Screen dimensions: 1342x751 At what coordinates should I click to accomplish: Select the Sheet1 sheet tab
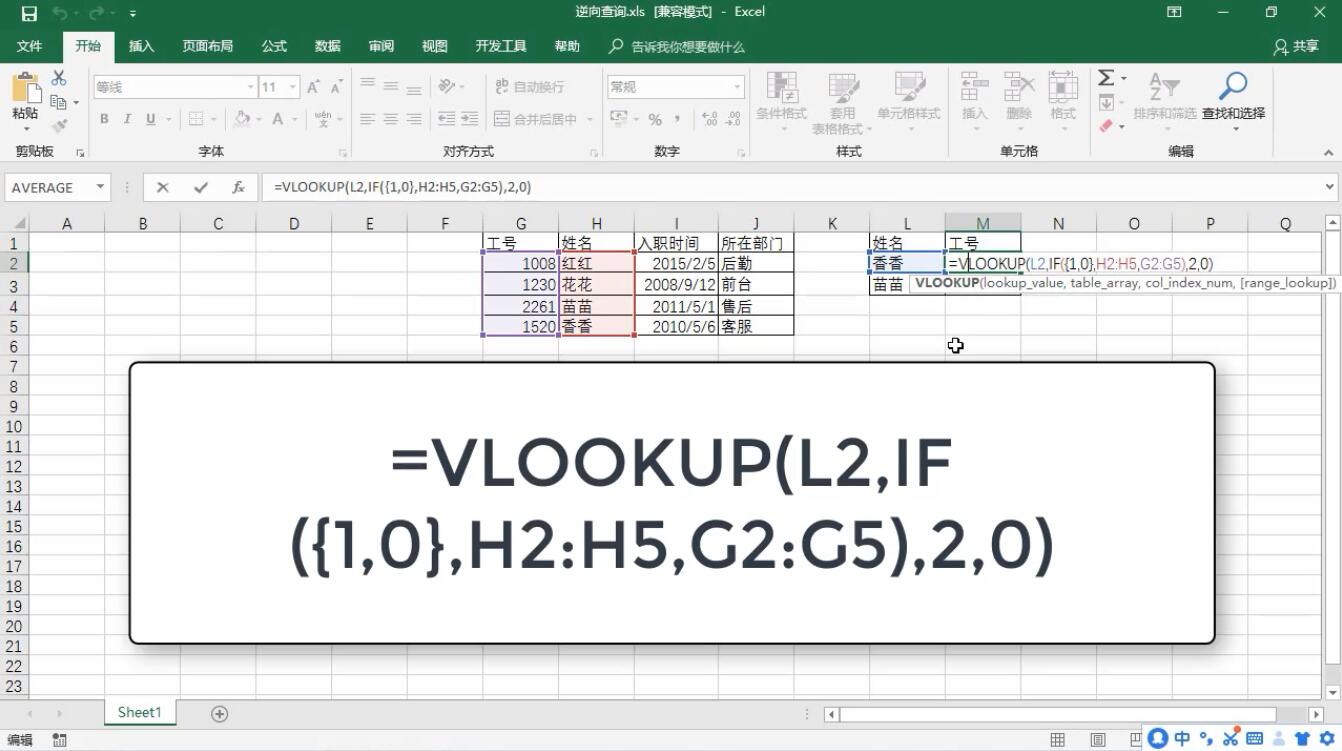(139, 712)
